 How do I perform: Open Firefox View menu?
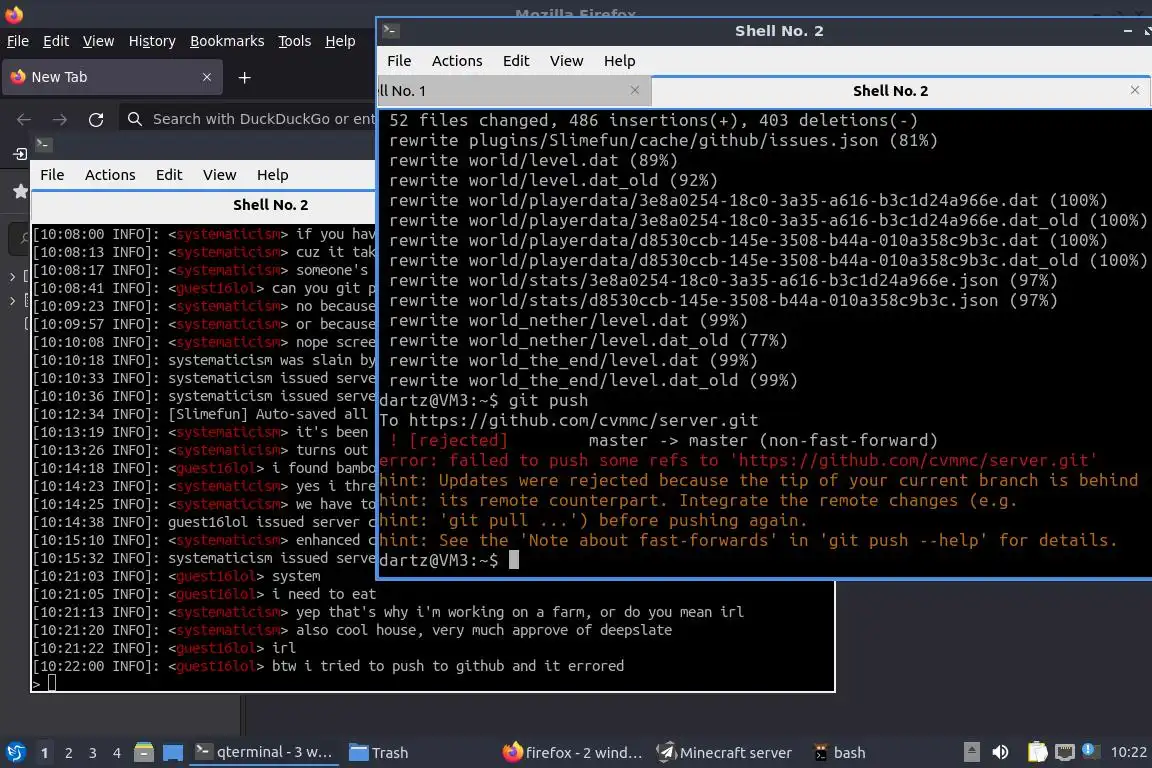[x=98, y=41]
